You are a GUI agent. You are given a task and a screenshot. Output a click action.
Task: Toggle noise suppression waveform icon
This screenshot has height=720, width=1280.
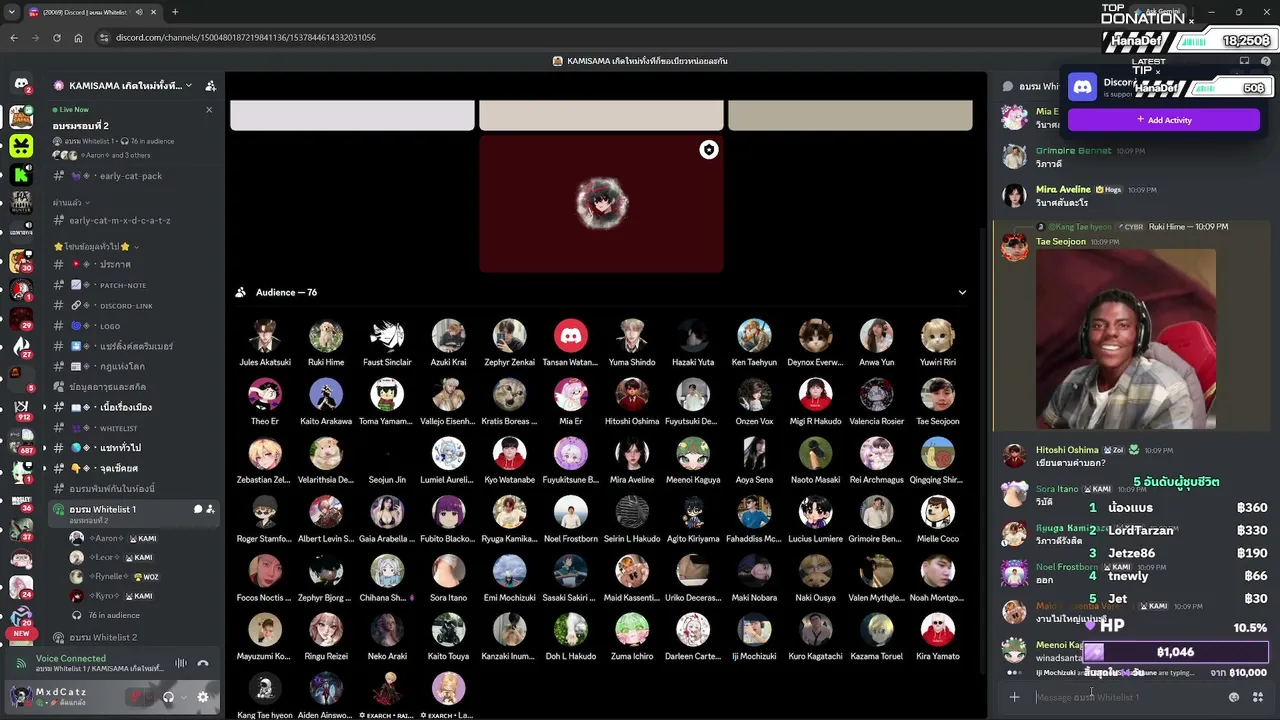pos(181,663)
